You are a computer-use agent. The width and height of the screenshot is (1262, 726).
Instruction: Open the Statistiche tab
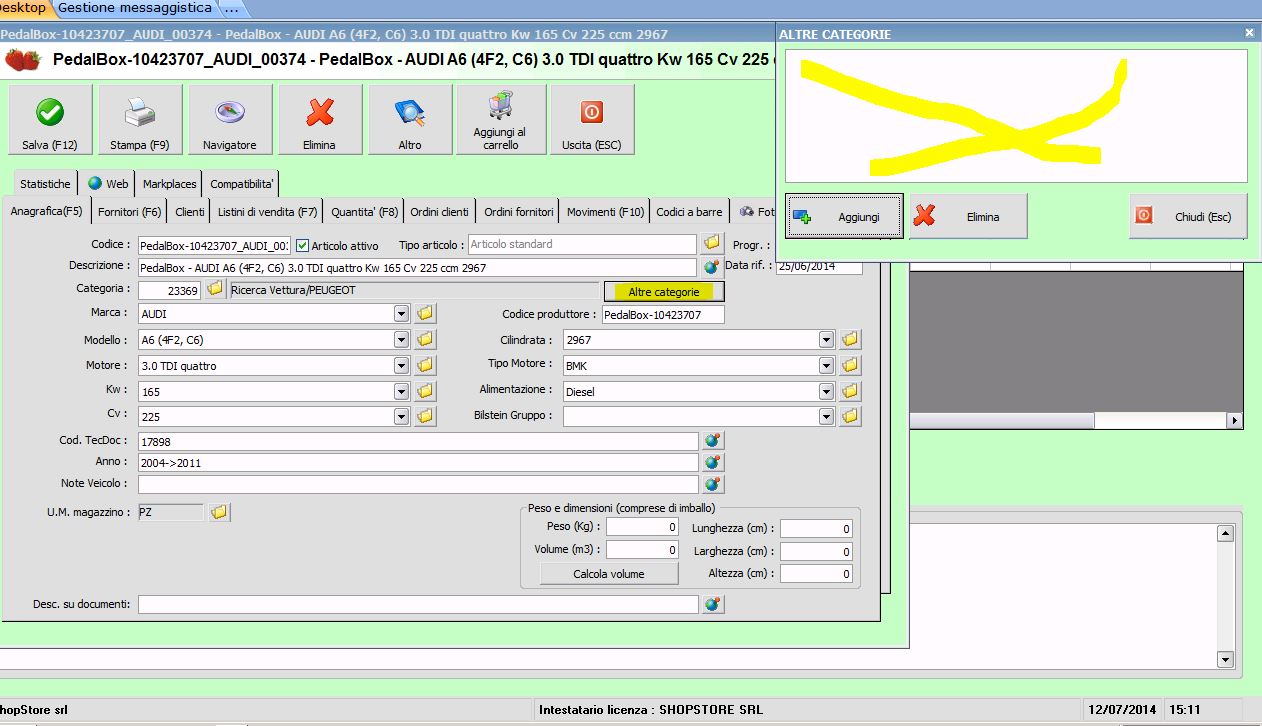click(x=45, y=184)
